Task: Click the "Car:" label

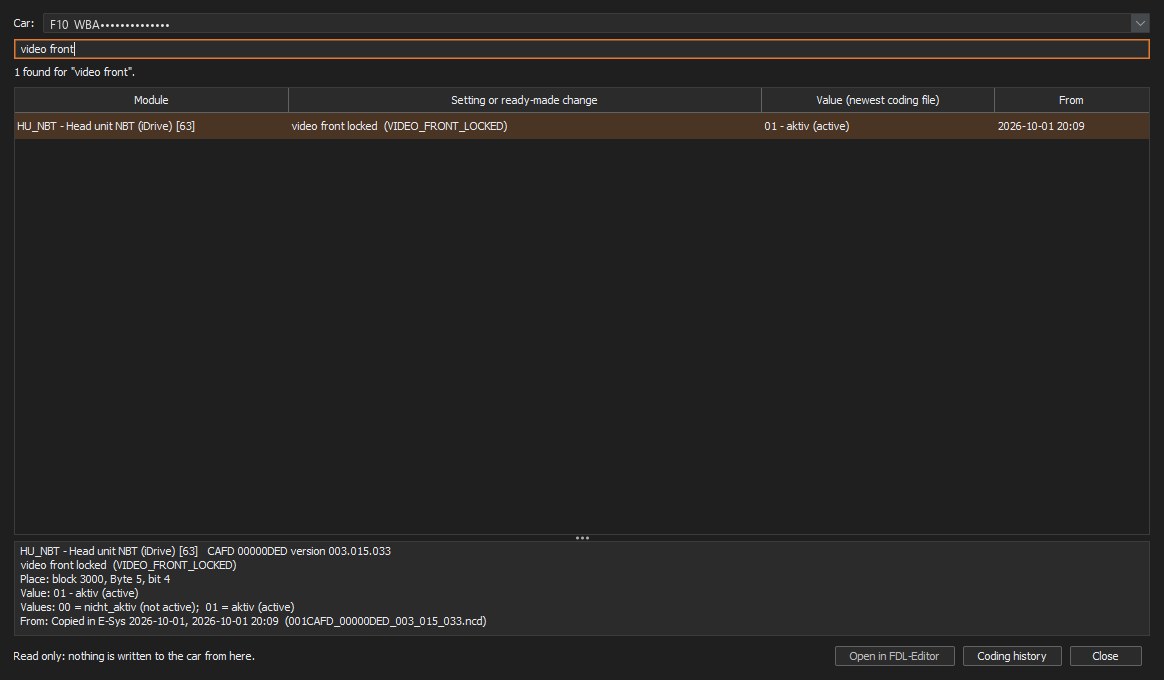Action: click(x=24, y=24)
